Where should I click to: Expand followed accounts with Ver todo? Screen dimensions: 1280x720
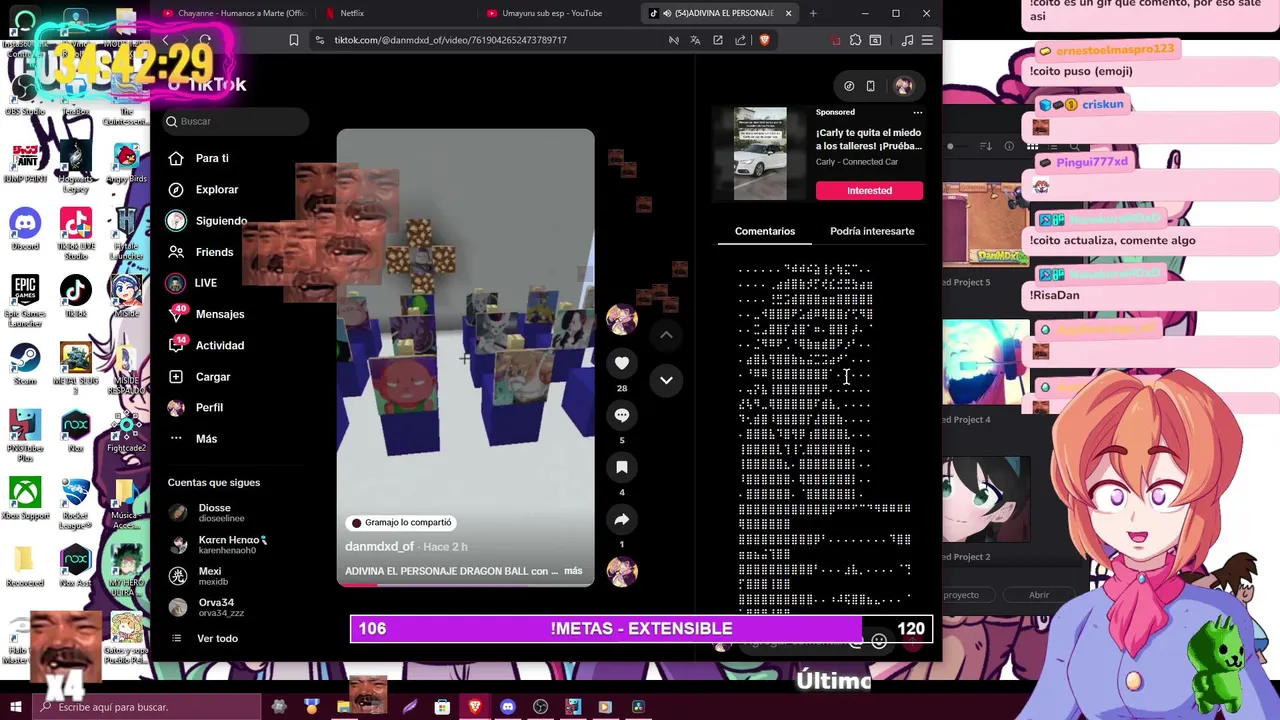(217, 638)
